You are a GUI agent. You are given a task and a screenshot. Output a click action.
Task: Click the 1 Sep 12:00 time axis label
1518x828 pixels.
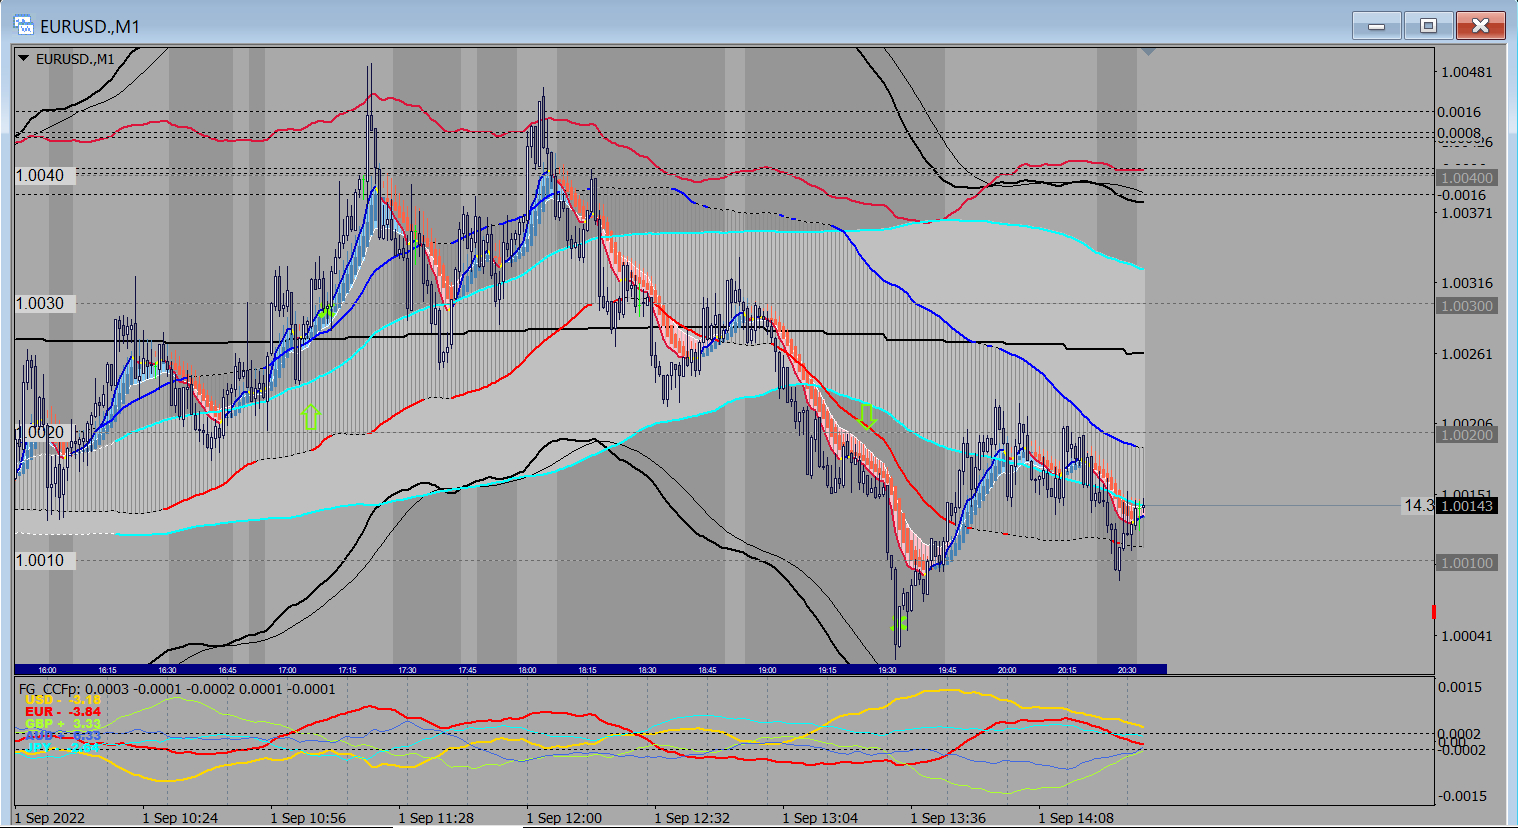pyautogui.click(x=564, y=818)
